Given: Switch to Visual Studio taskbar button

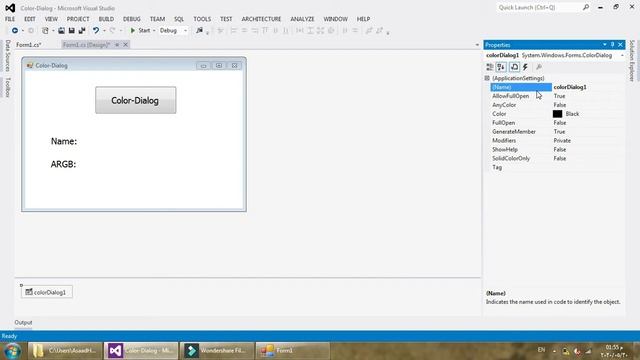Looking at the screenshot, I should 141,351.
